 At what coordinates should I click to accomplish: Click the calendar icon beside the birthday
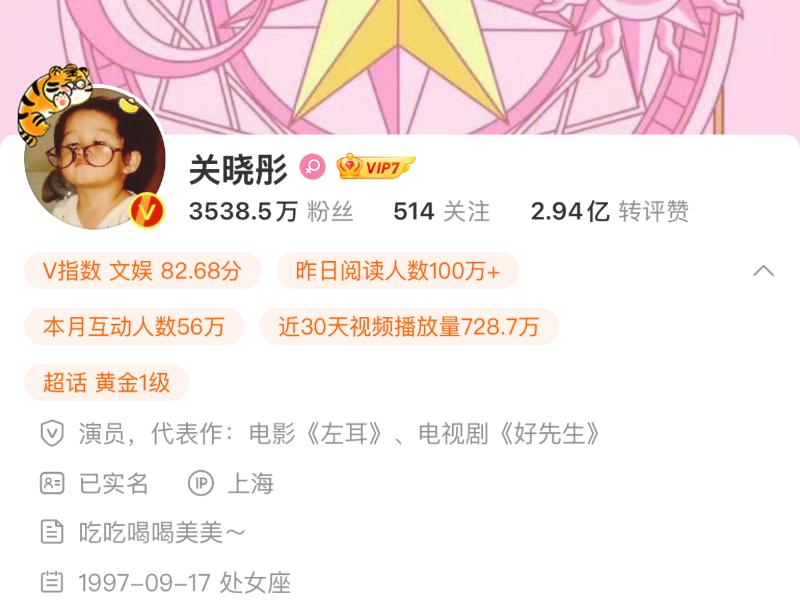[52, 582]
